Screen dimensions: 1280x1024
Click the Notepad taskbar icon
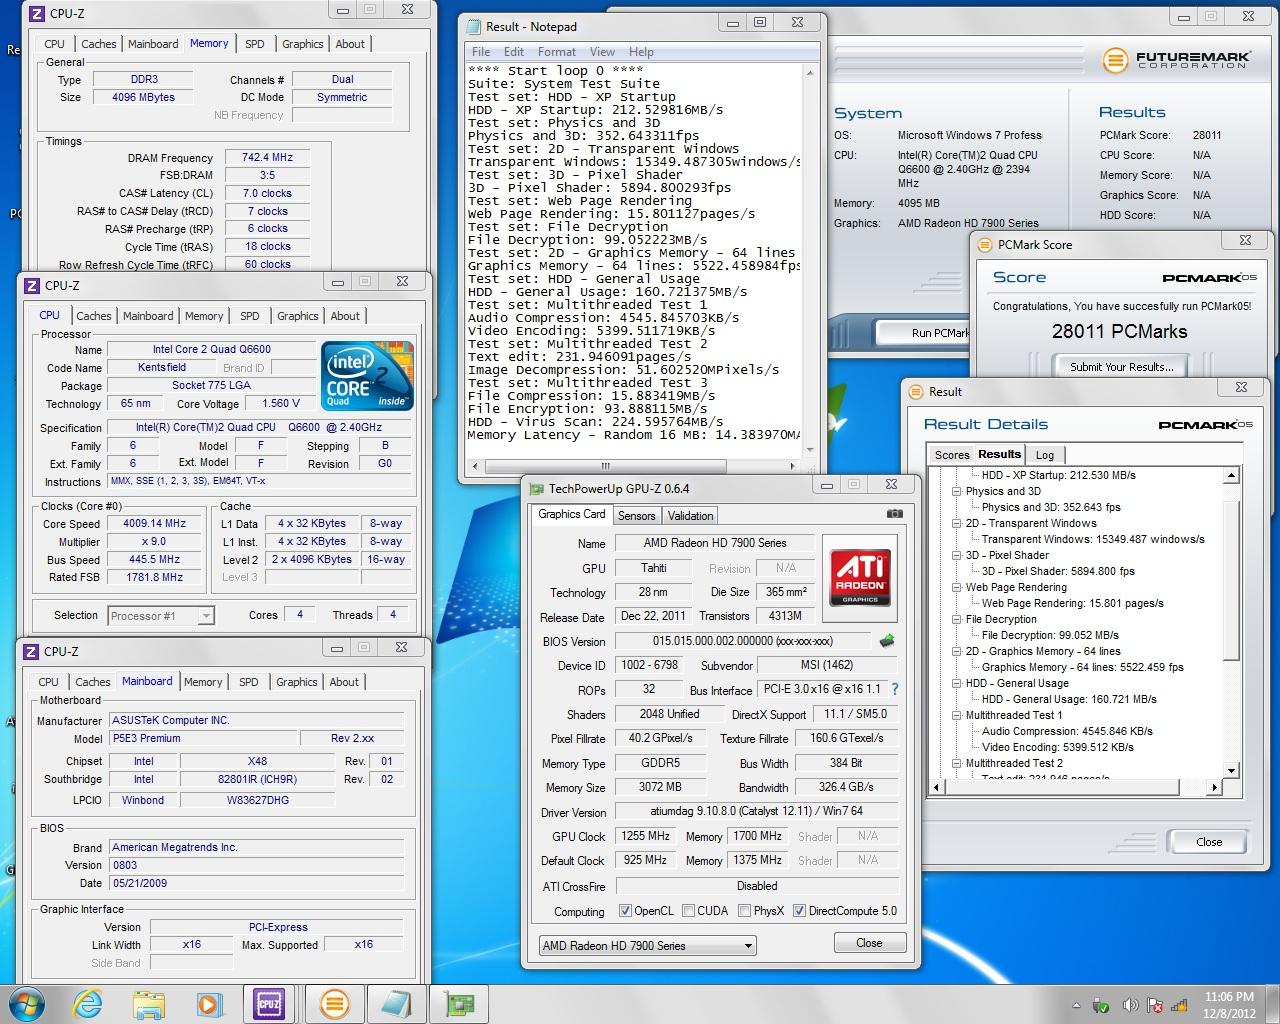pos(396,1003)
